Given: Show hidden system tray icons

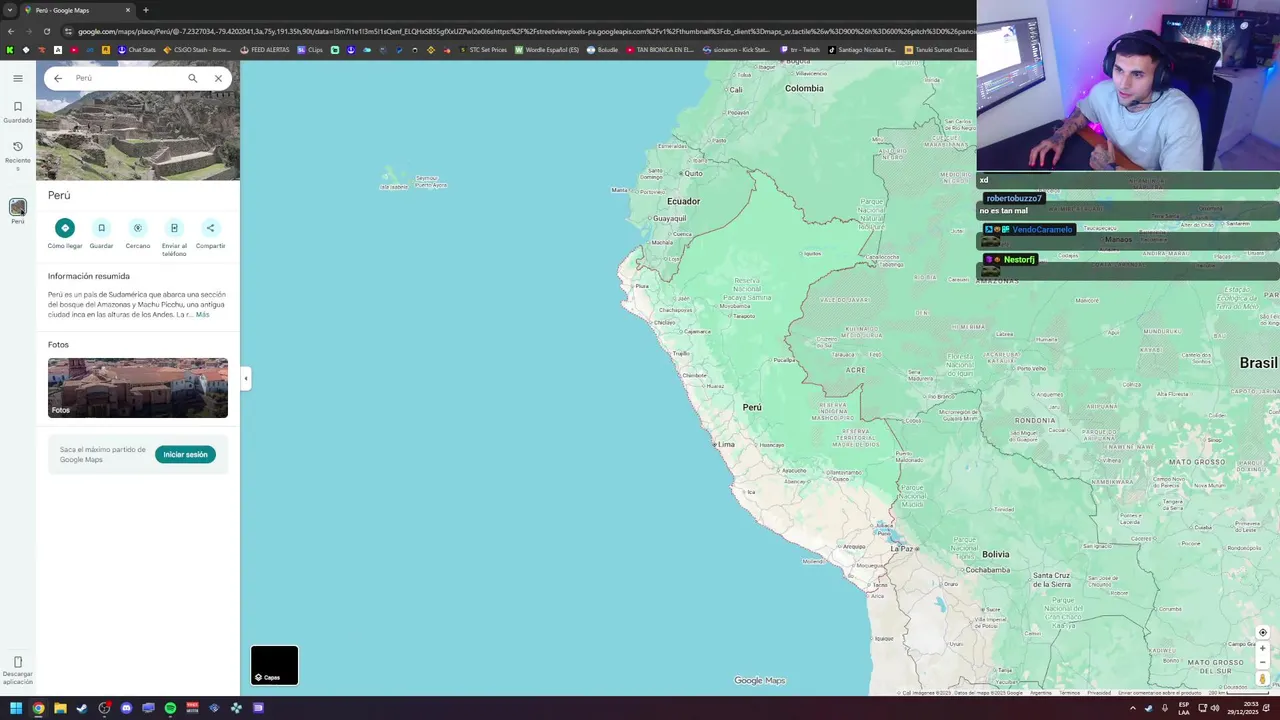Looking at the screenshot, I should tap(1133, 708).
